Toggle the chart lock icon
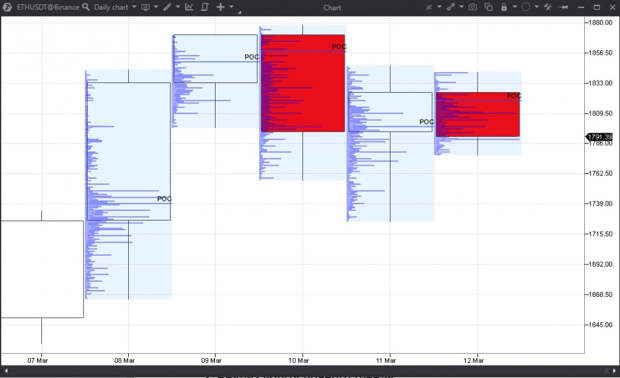The width and height of the screenshot is (620, 378). point(504,7)
